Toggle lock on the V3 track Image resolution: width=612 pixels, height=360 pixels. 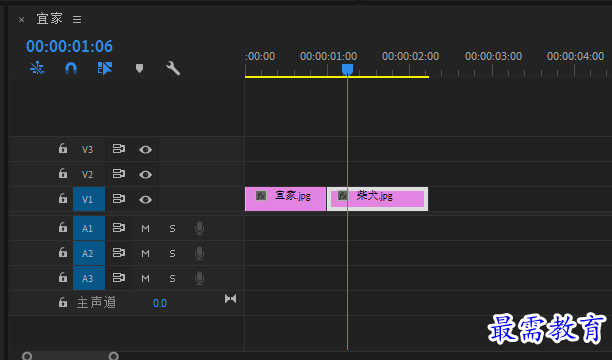click(x=63, y=149)
